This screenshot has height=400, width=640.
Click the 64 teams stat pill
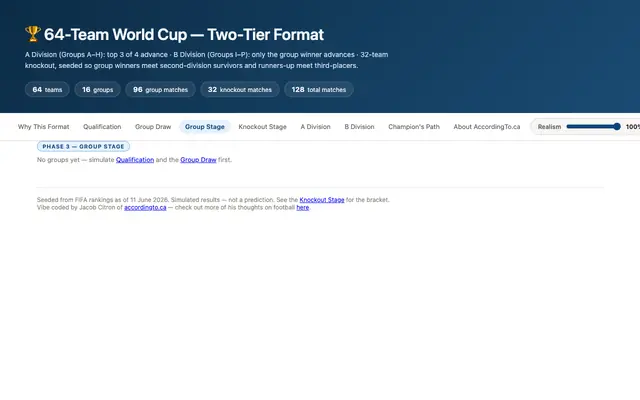[x=47, y=89]
